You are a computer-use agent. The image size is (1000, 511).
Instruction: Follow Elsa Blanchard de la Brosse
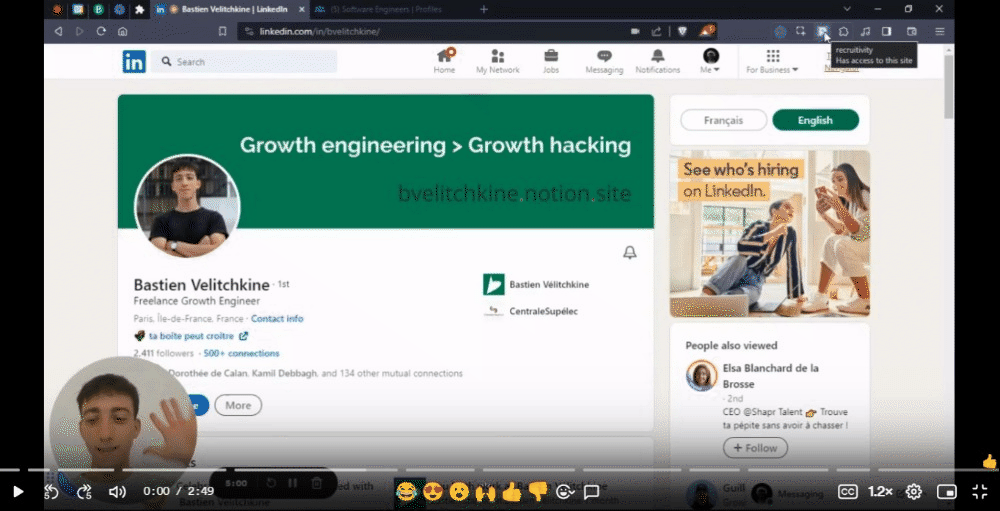755,448
